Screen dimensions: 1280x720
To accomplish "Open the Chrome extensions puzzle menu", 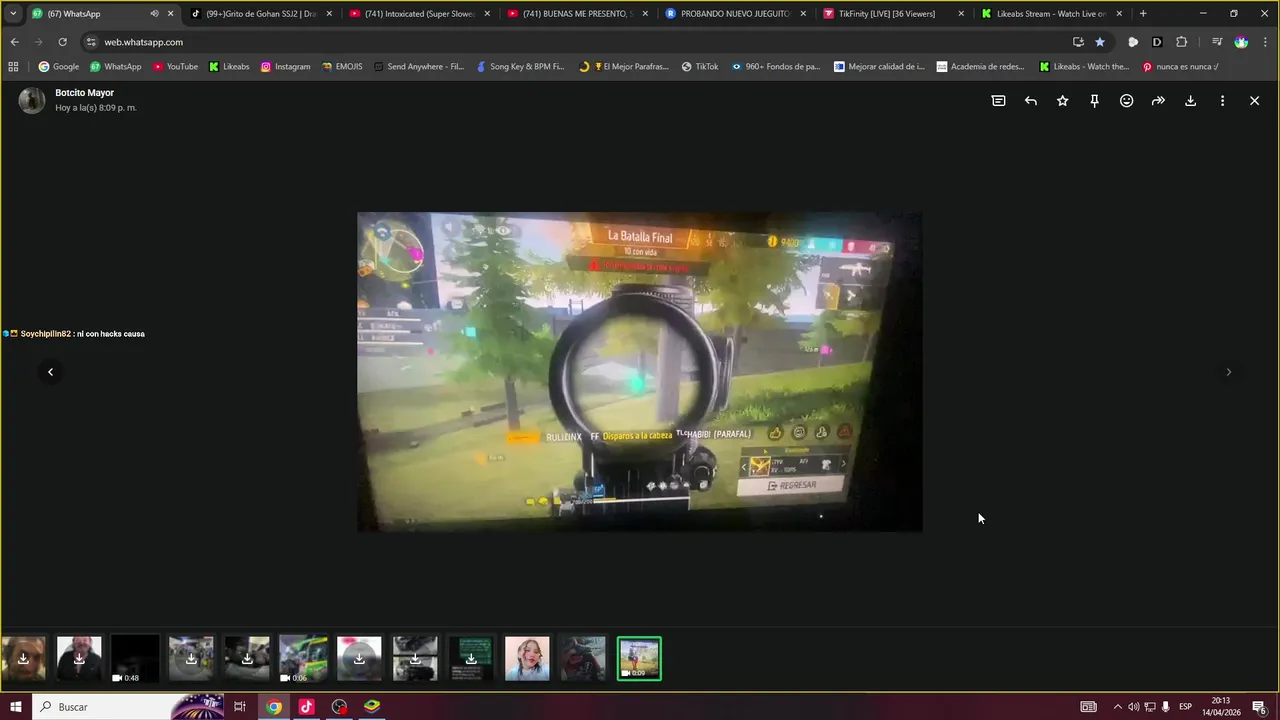I will click(1182, 42).
